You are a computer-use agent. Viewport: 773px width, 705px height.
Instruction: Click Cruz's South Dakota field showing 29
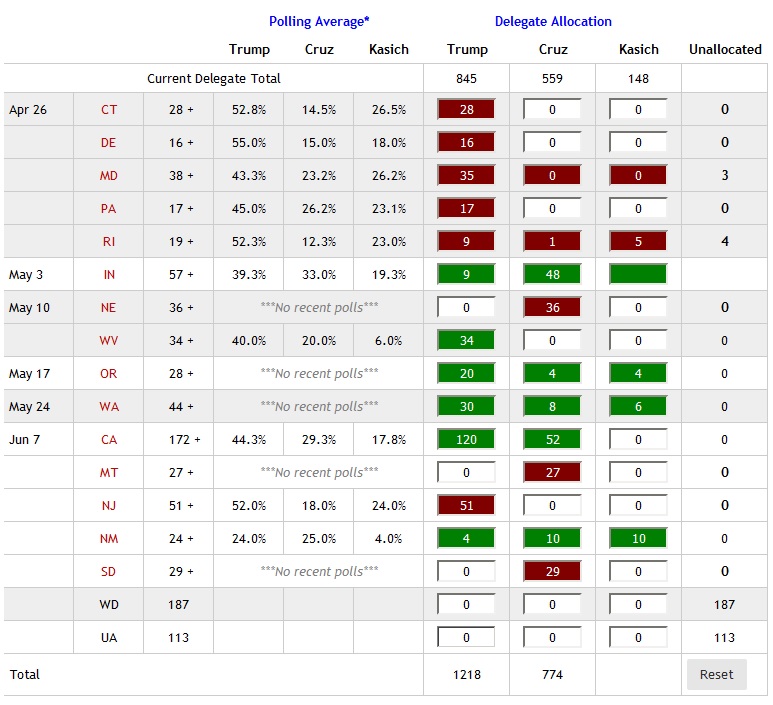click(552, 571)
